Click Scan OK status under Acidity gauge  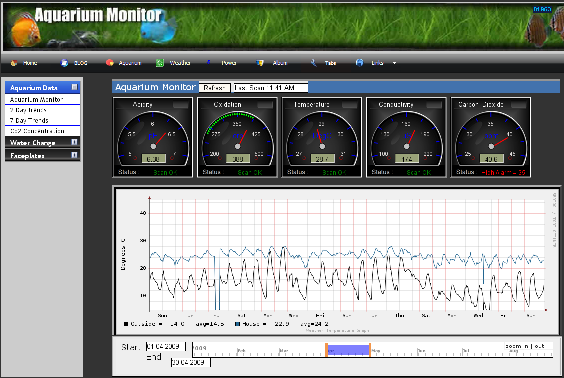[165, 172]
